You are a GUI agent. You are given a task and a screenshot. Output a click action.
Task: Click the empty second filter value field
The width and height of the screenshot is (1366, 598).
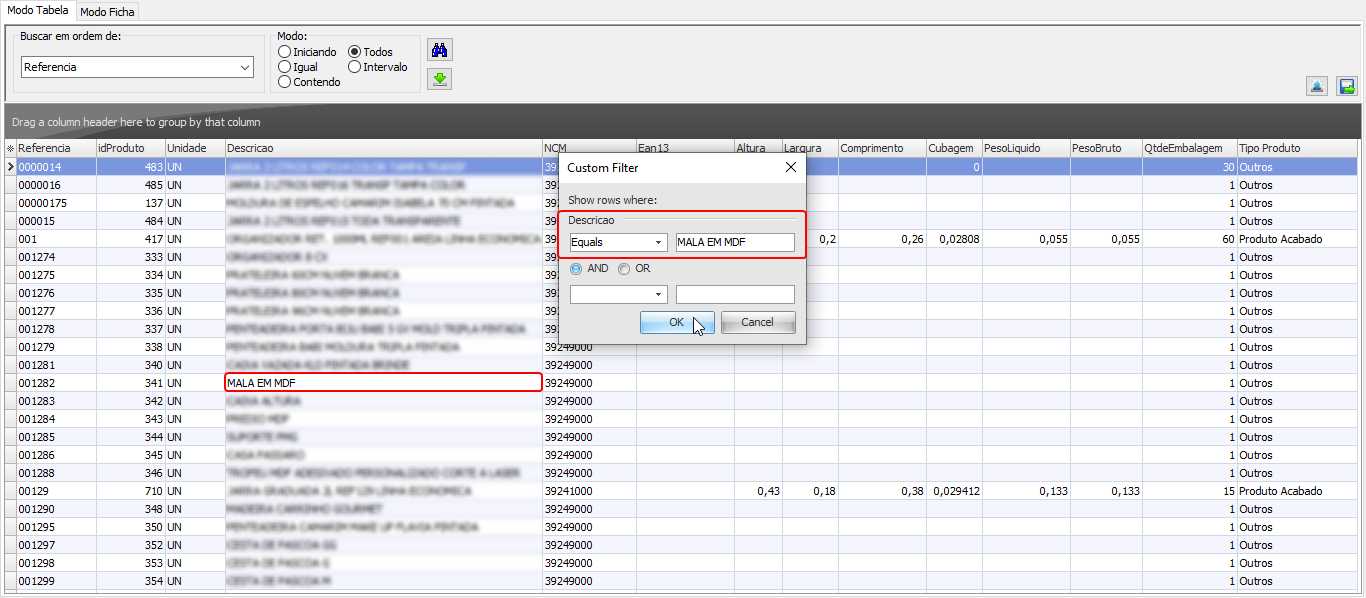click(735, 295)
